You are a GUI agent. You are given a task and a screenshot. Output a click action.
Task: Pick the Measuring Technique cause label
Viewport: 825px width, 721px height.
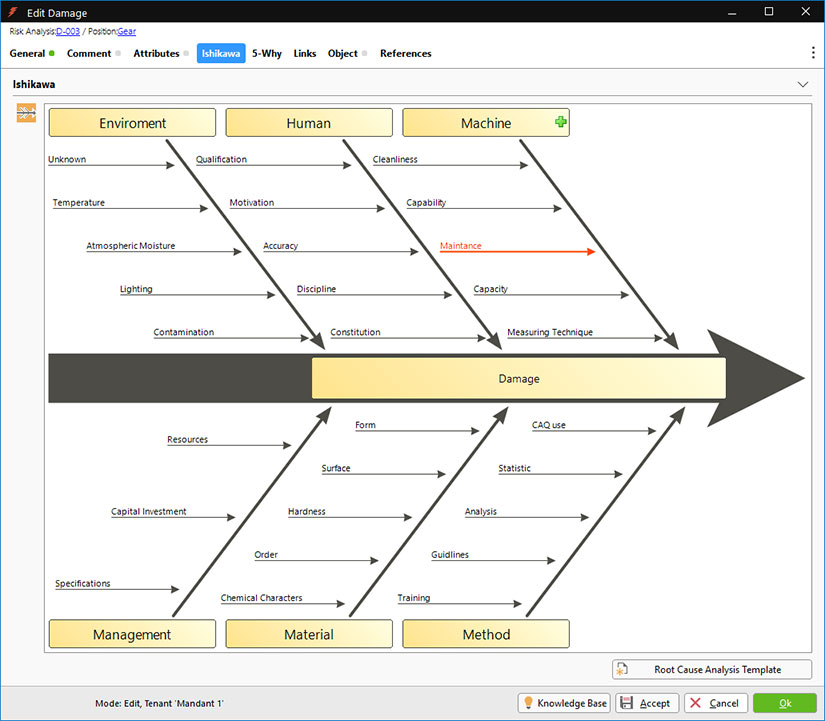(x=549, y=332)
